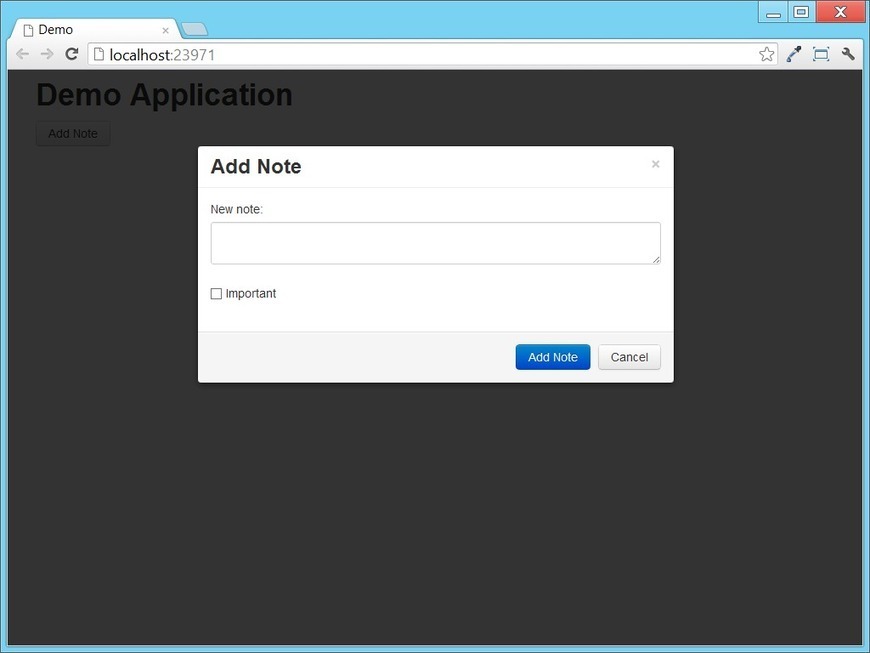Click the blue Add Note button
The width and height of the screenshot is (870, 653).
553,357
